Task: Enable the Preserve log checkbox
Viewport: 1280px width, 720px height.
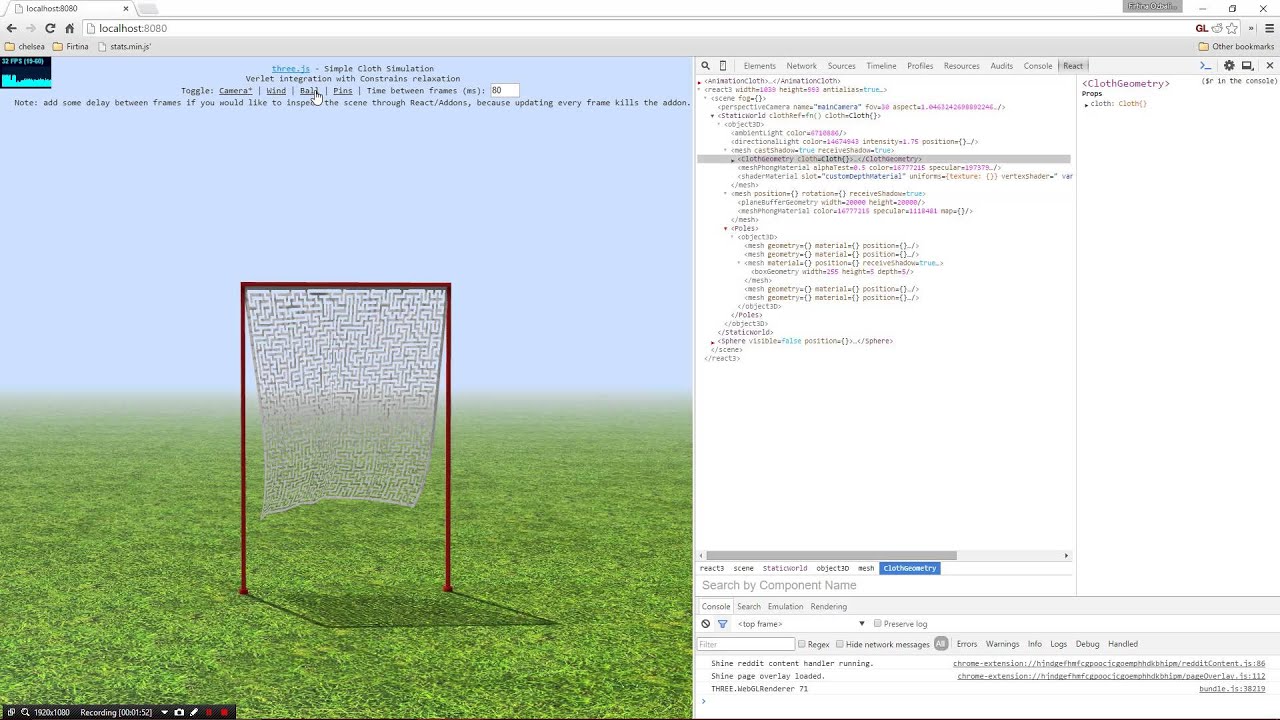Action: (878, 624)
